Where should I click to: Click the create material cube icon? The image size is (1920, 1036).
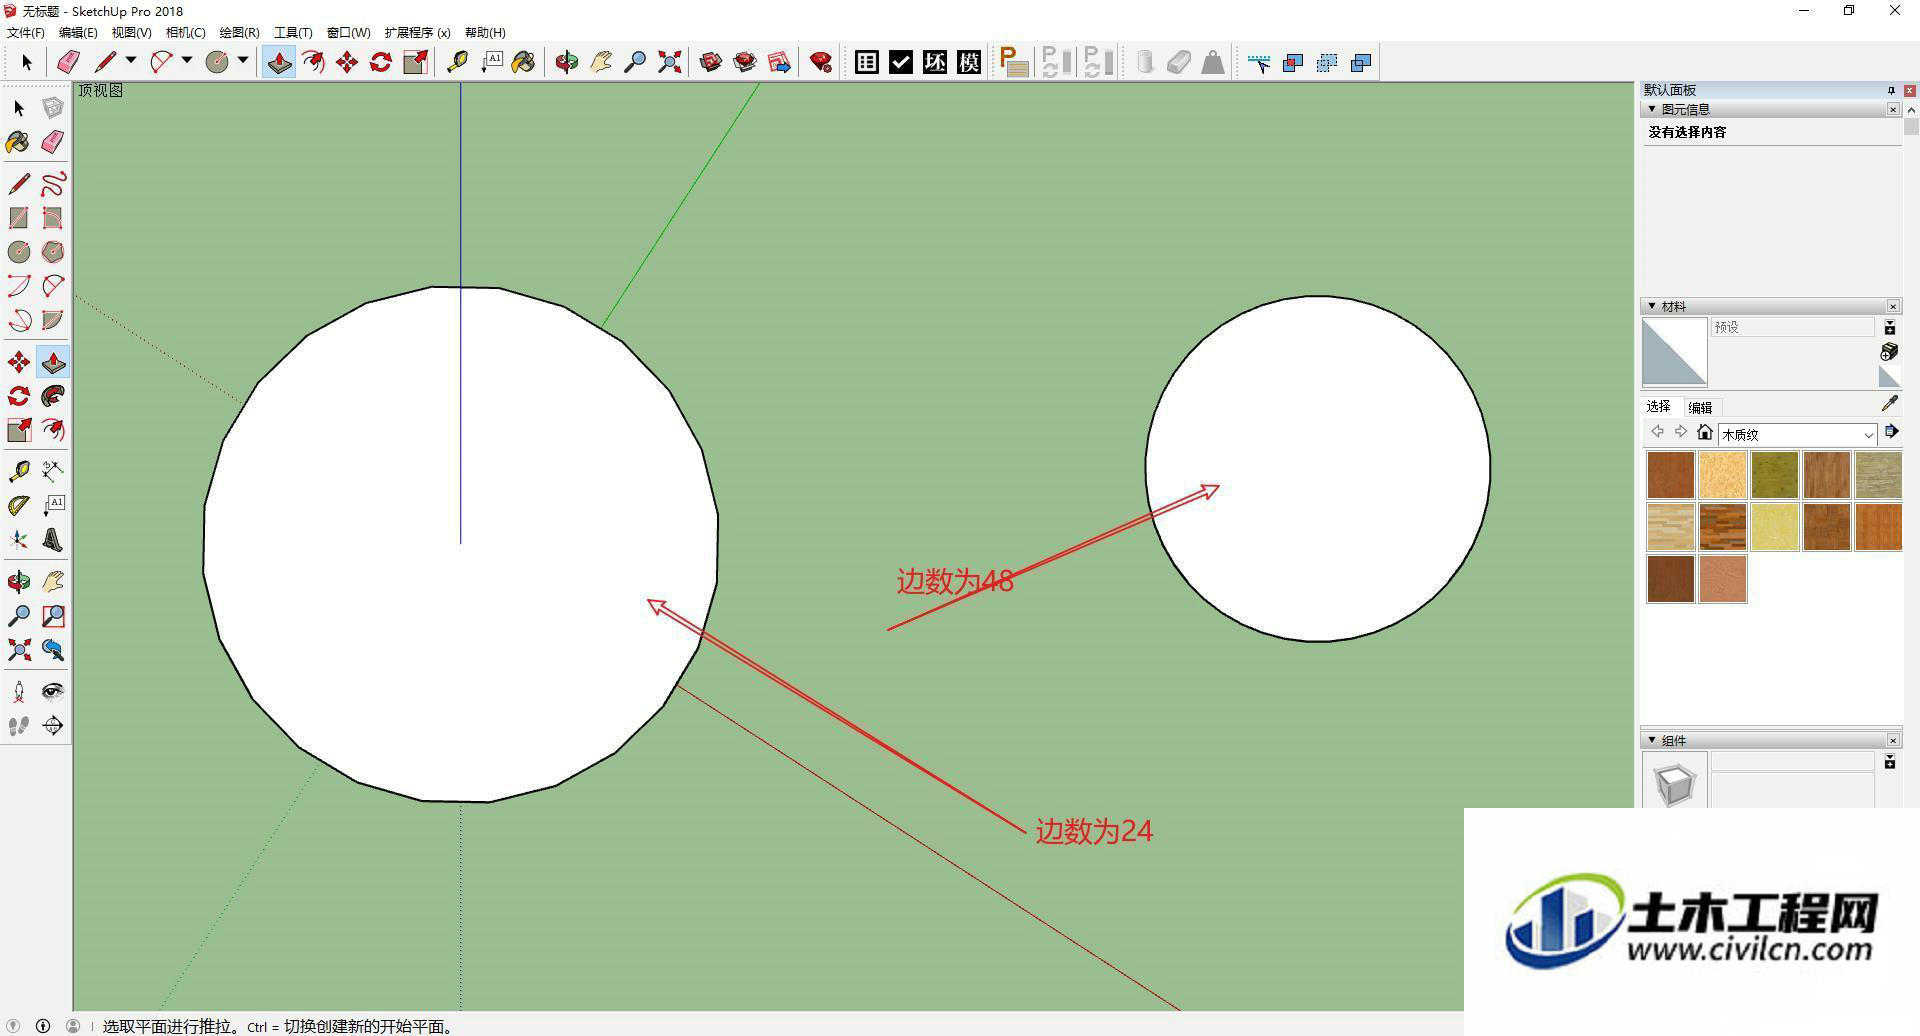coord(1889,352)
